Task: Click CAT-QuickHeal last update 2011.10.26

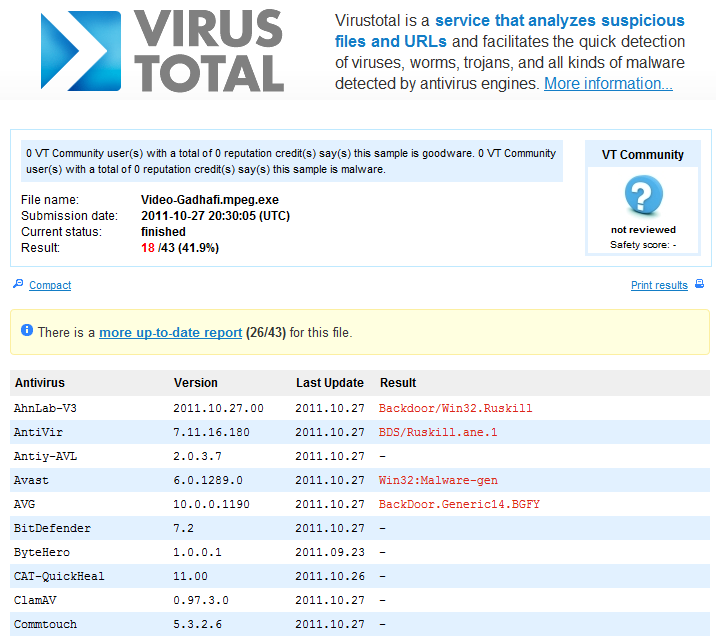Action: point(330,576)
